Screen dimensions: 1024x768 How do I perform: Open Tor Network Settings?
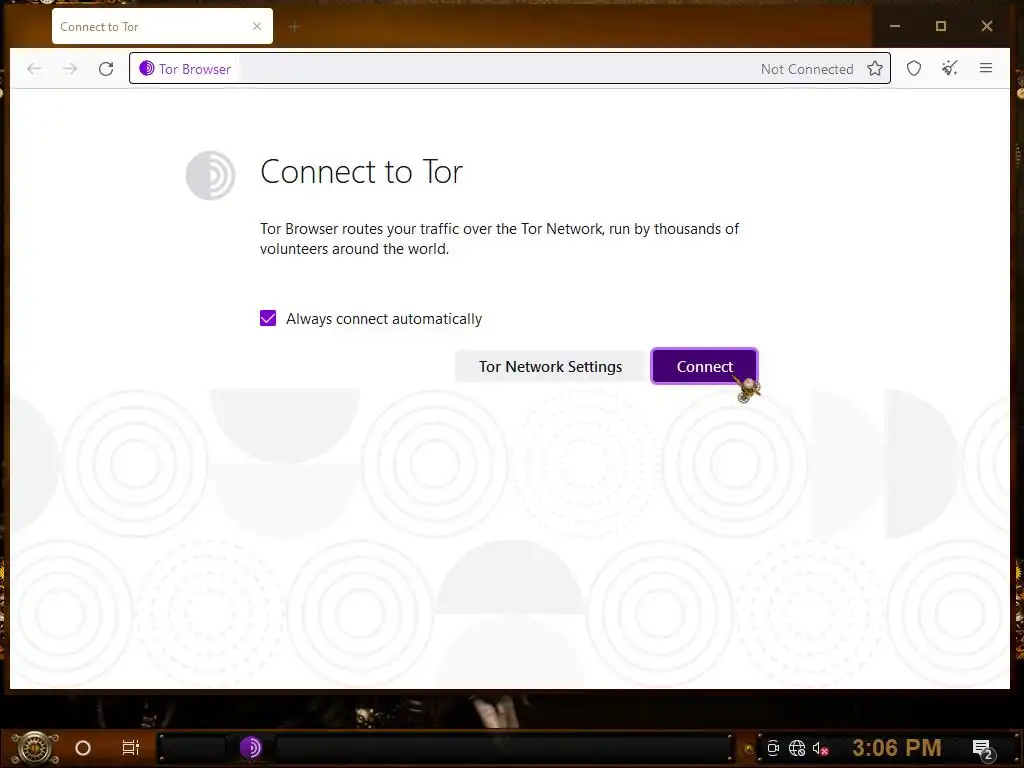pos(550,366)
